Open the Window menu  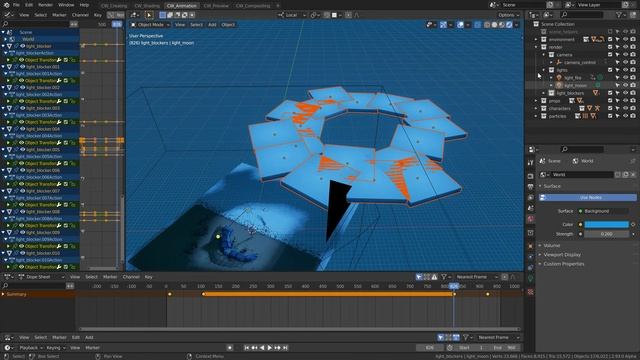click(x=66, y=5)
